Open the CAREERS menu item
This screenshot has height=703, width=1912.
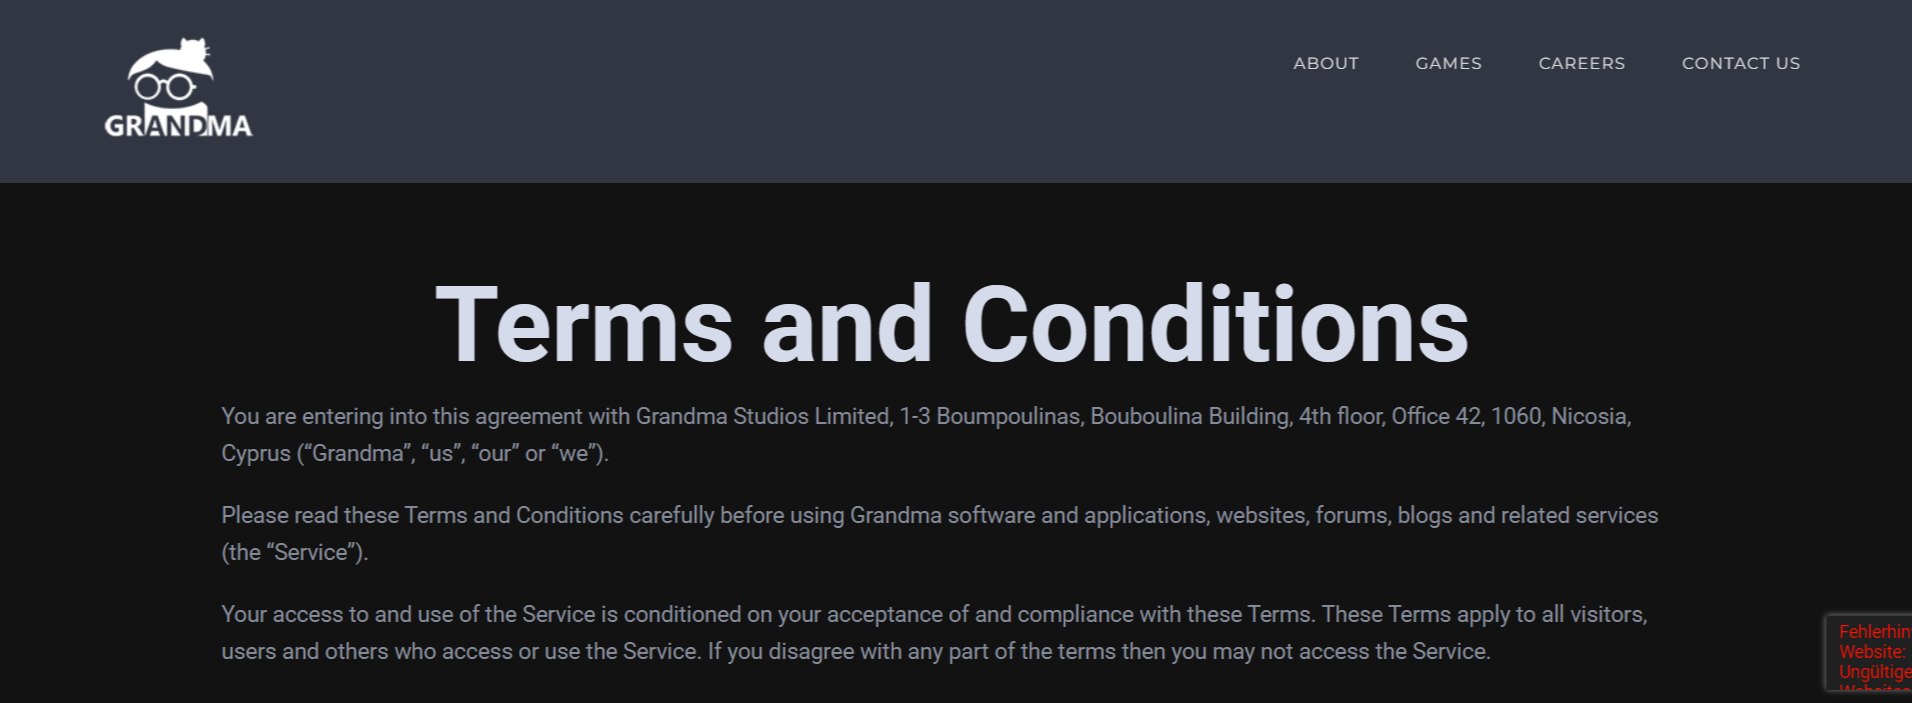[1581, 63]
